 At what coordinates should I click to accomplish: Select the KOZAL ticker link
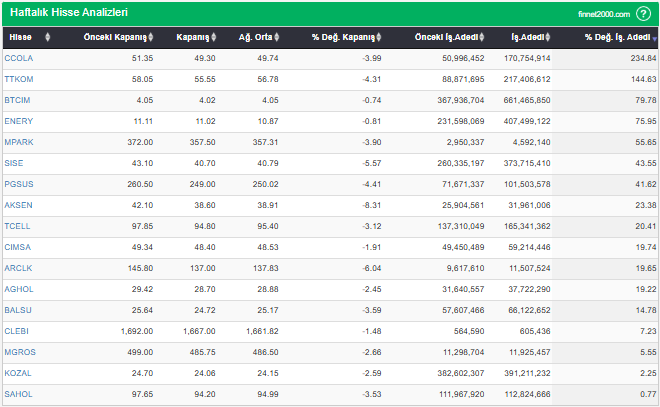click(x=18, y=373)
